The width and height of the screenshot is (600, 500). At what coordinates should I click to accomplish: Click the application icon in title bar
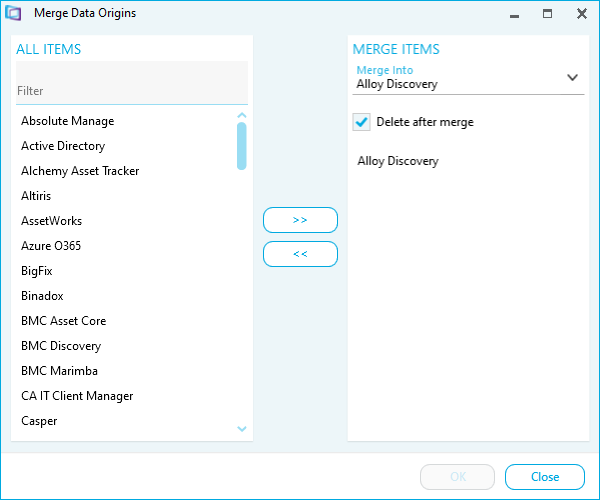tap(13, 13)
